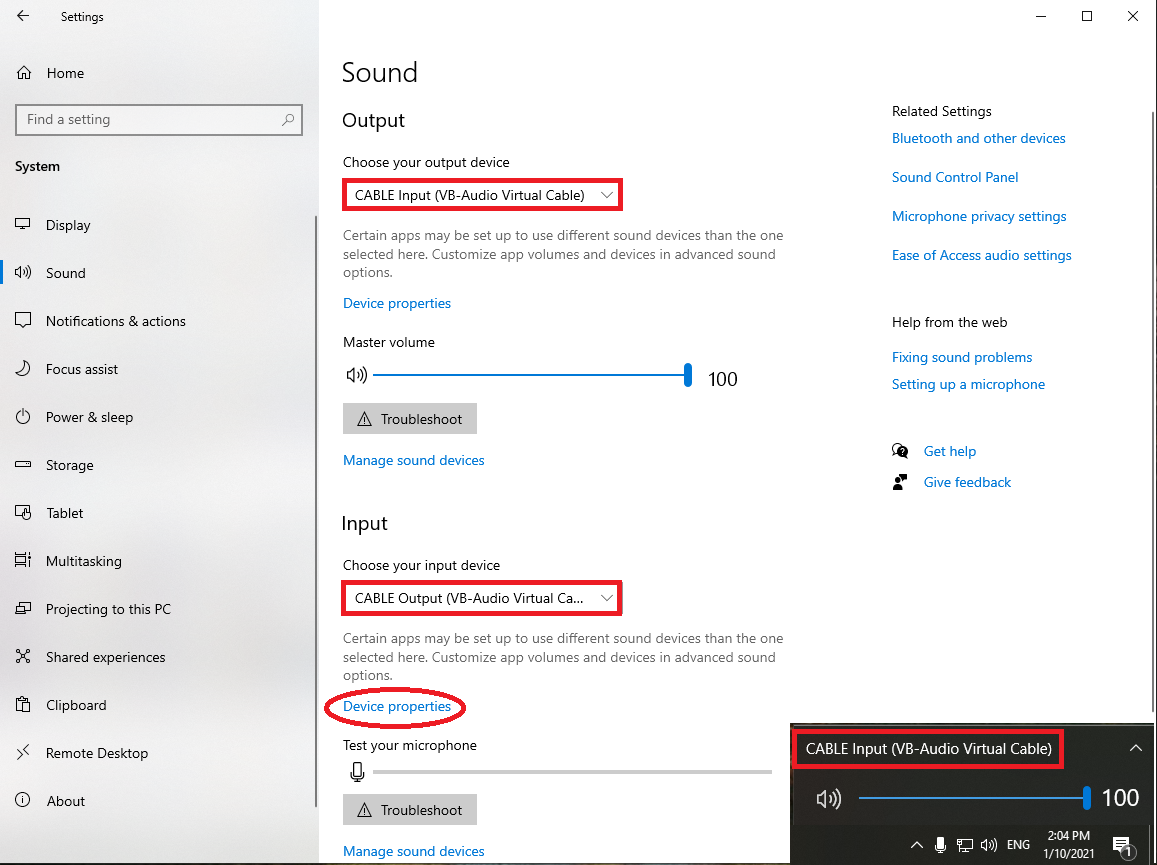Open Setting up a microphone link

pyautogui.click(x=968, y=385)
